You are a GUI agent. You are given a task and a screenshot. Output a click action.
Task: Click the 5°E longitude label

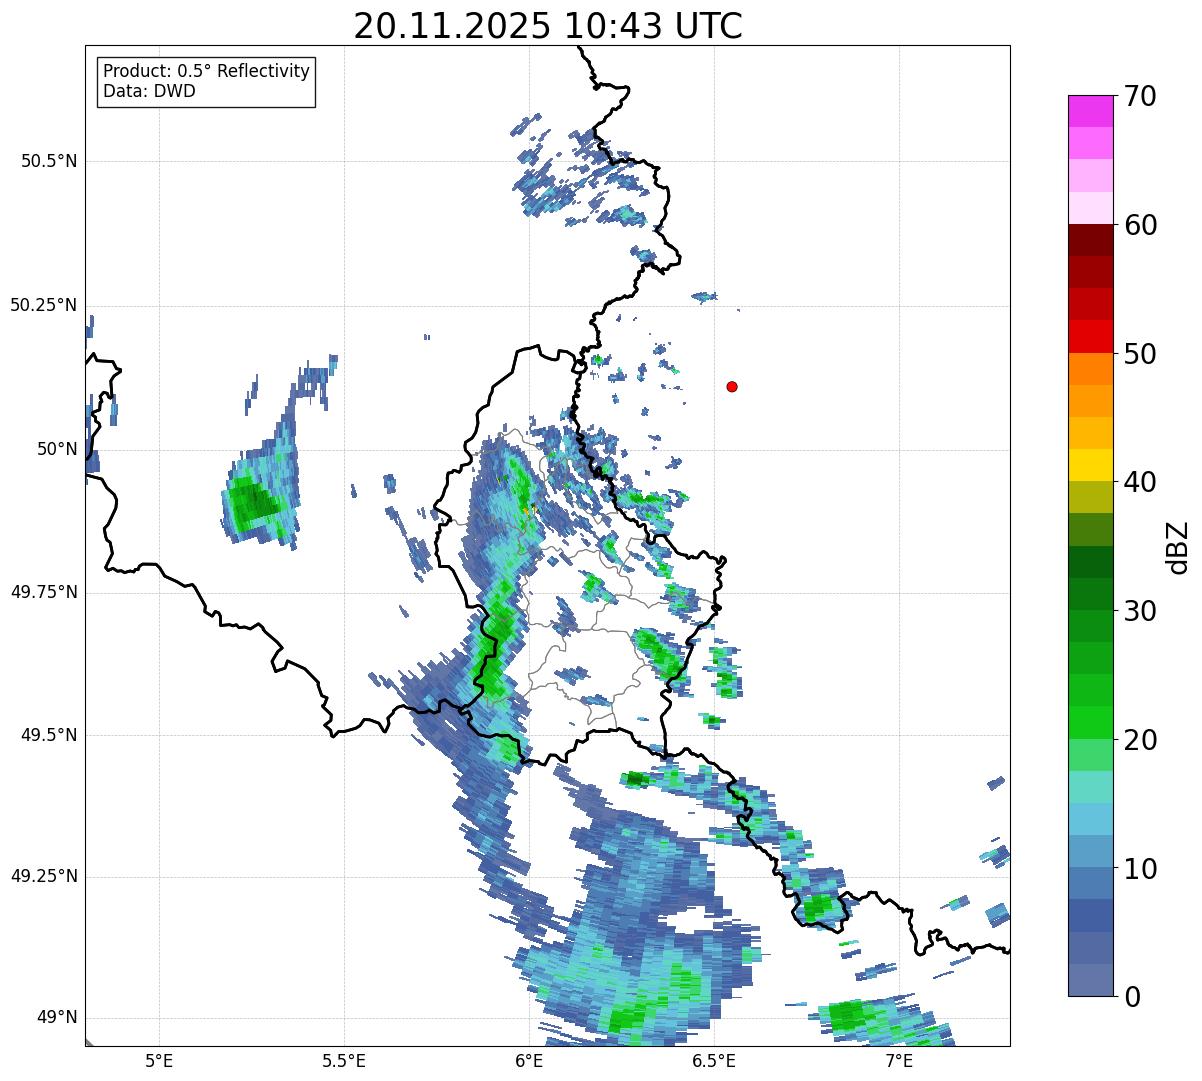tap(159, 1061)
